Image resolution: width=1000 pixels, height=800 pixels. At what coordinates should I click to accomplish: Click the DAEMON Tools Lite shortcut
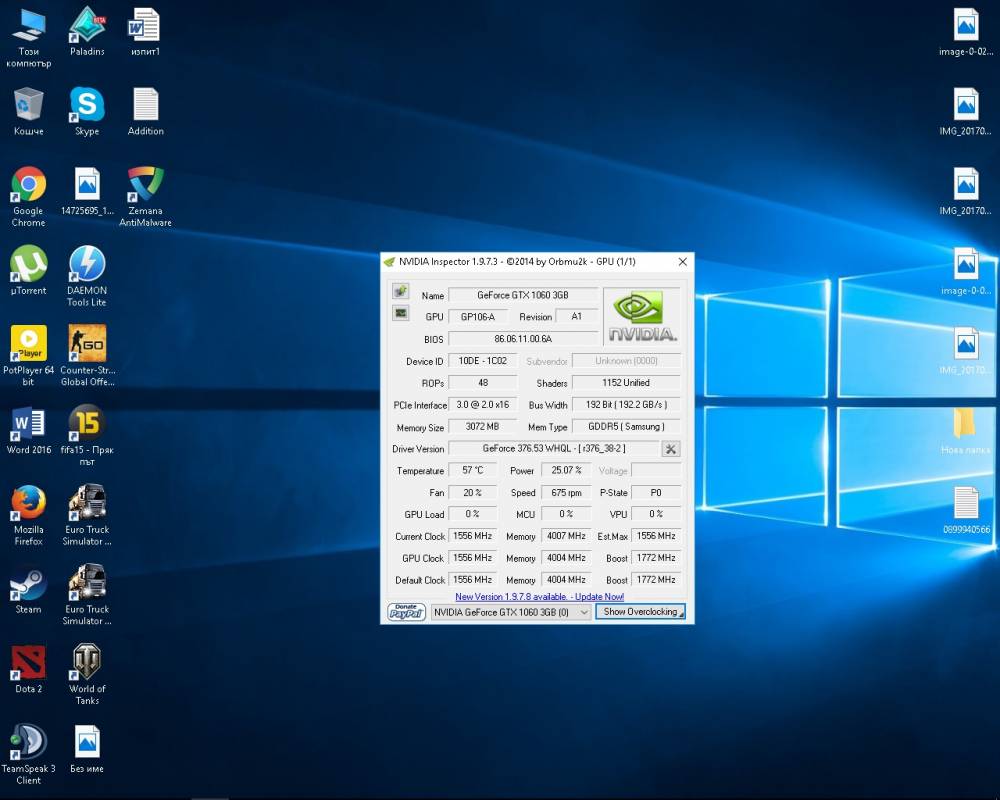point(87,276)
